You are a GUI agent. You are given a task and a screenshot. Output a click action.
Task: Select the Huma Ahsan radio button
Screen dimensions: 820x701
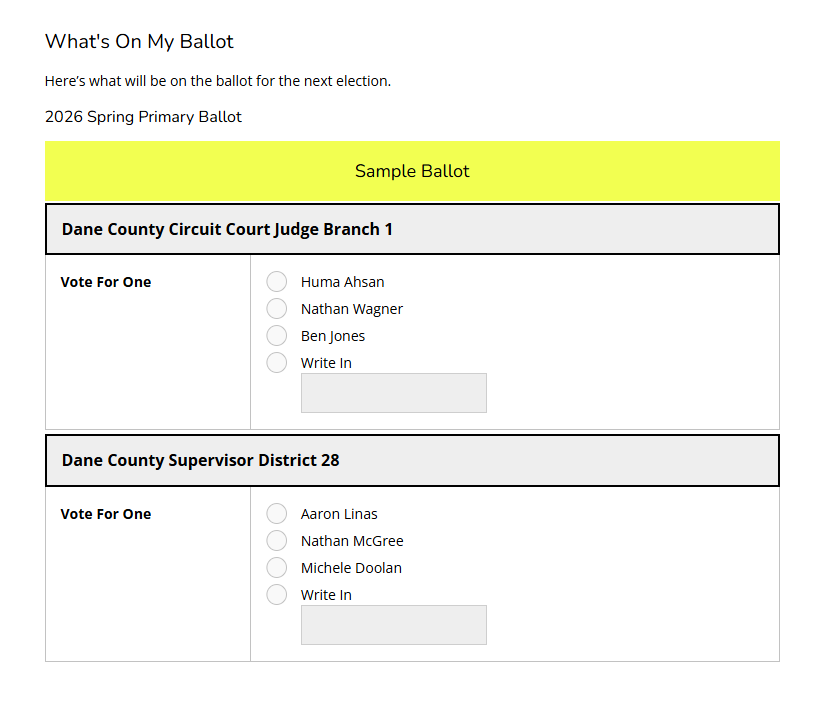(x=277, y=282)
